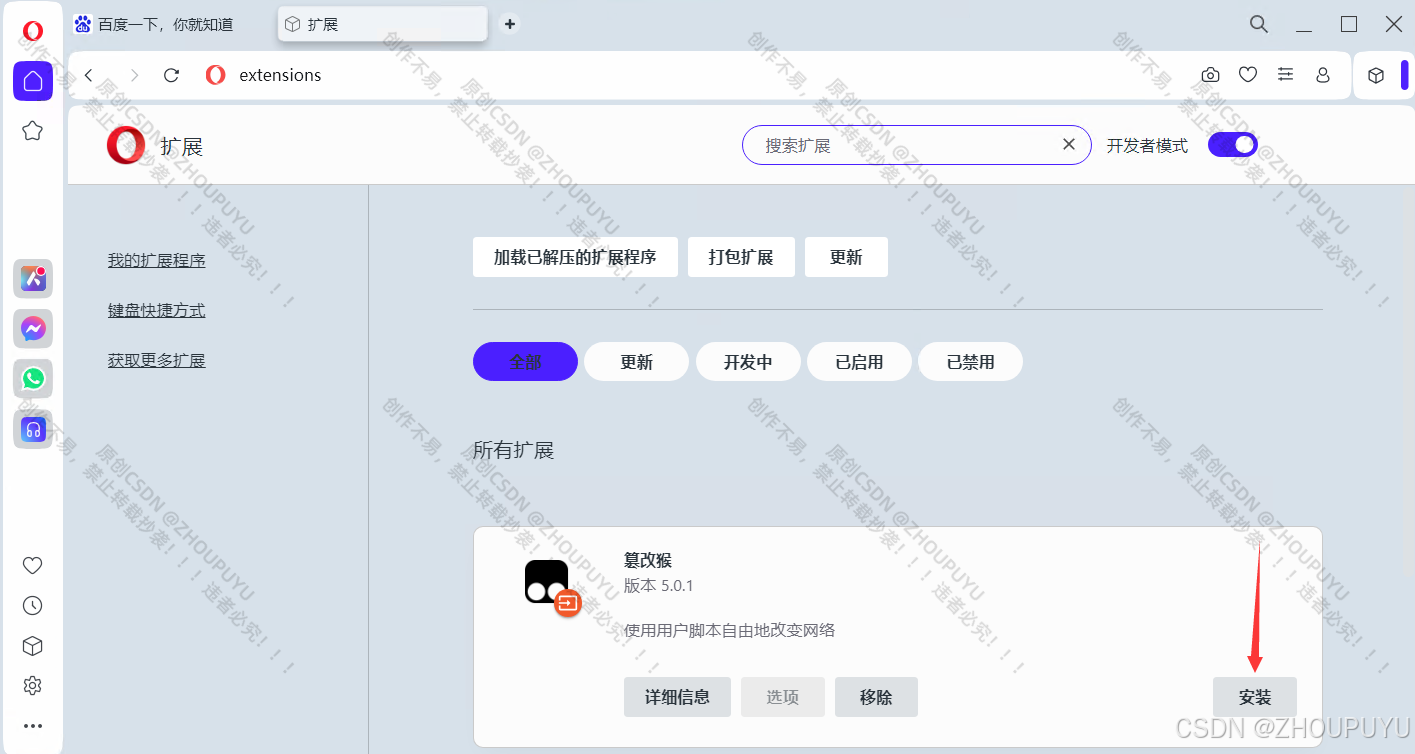Click 安装 button for Tampermonkey
Screen dimensions: 1415x754
tap(1255, 697)
